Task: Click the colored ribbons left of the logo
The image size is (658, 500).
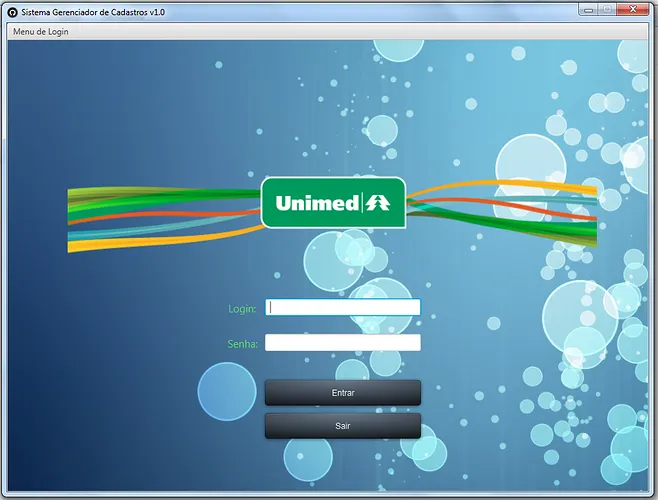Action: tap(160, 216)
